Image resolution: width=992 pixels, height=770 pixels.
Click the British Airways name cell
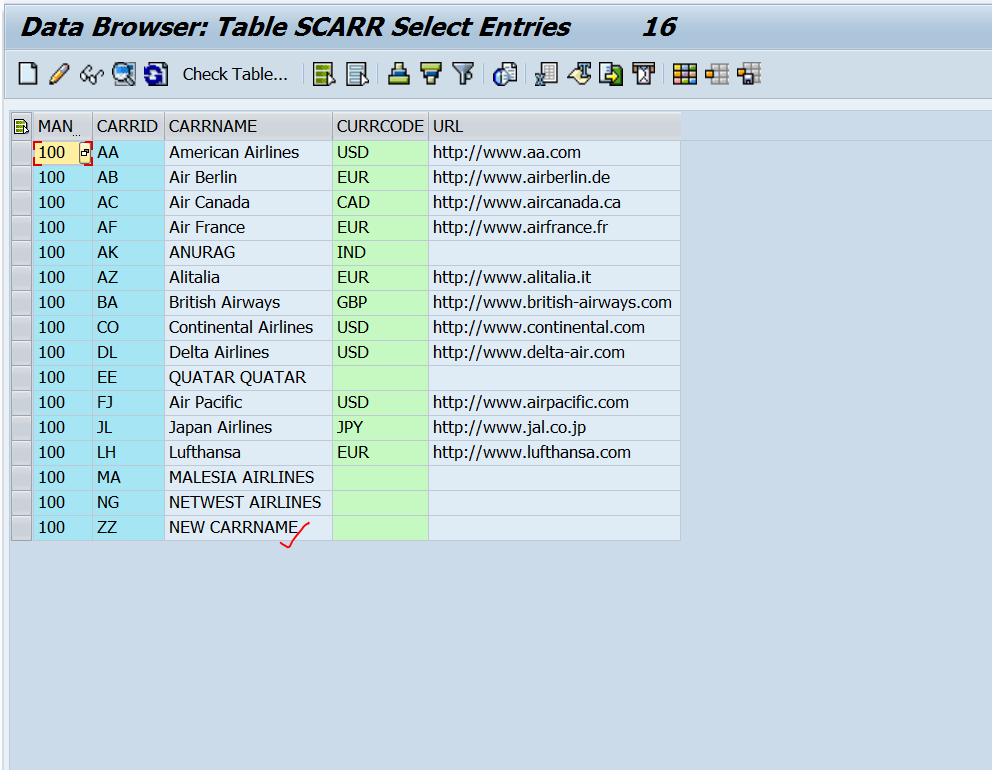249,302
